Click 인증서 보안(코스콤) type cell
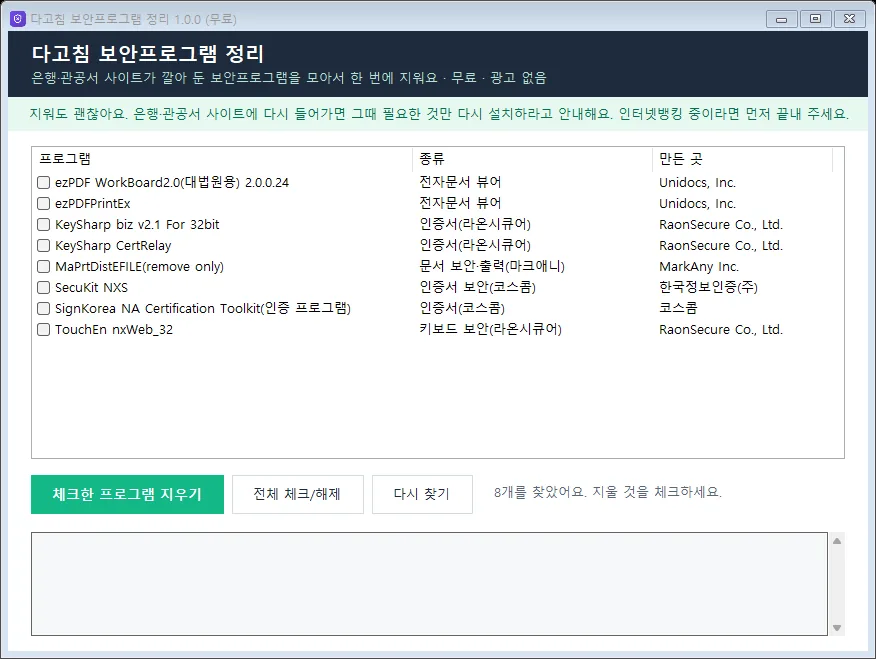The height and width of the screenshot is (659, 876). click(x=478, y=287)
